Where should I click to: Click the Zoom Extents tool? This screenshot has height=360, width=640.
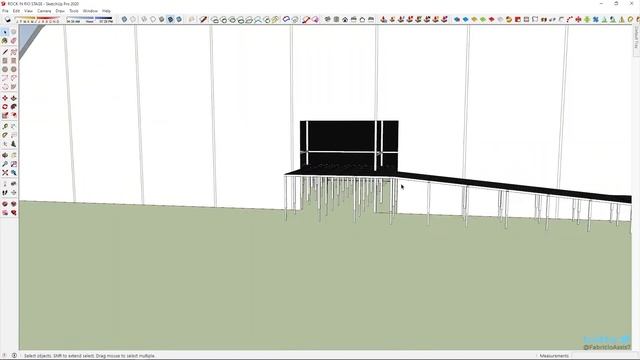(5, 173)
